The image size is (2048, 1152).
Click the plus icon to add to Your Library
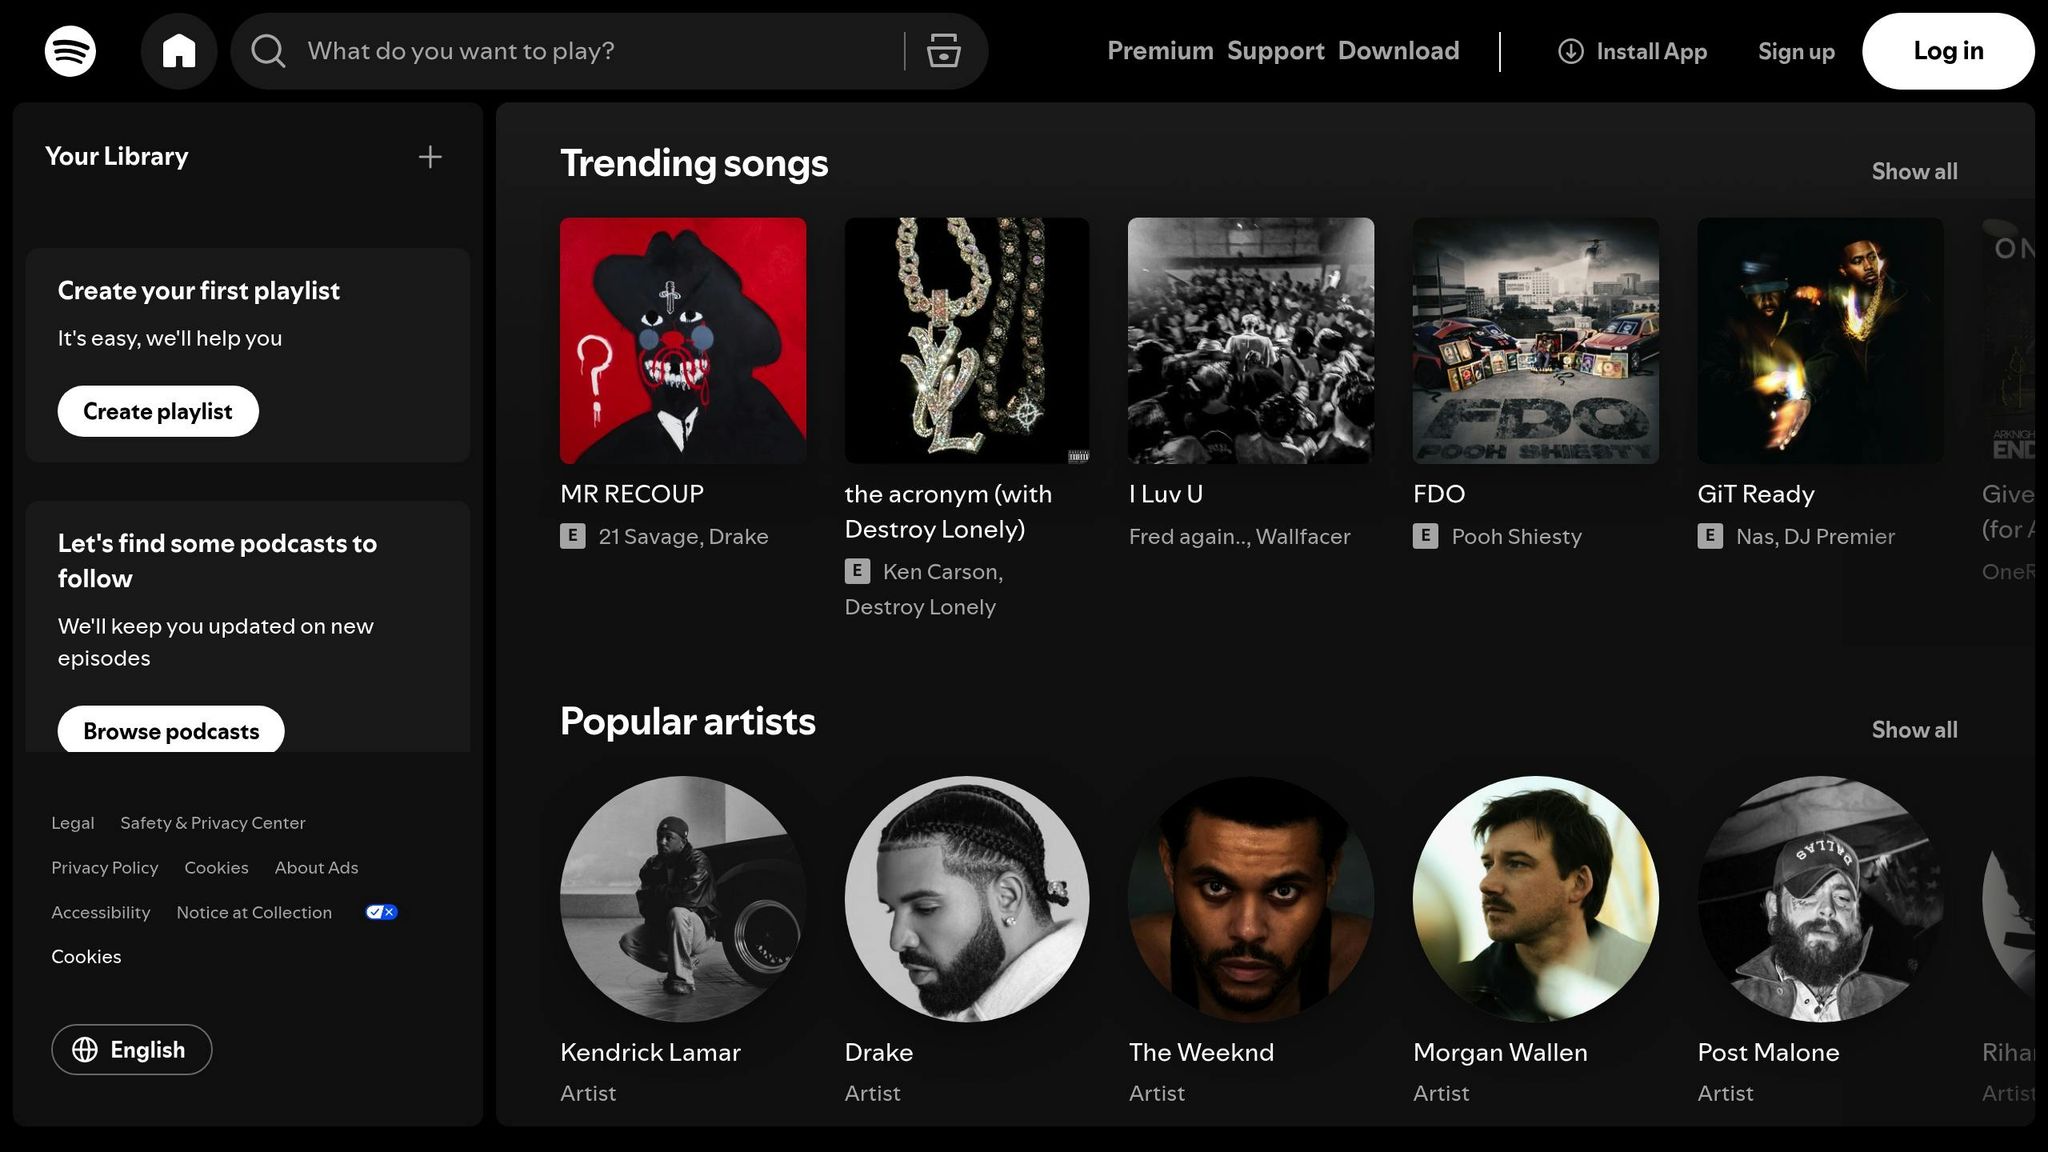tap(429, 156)
